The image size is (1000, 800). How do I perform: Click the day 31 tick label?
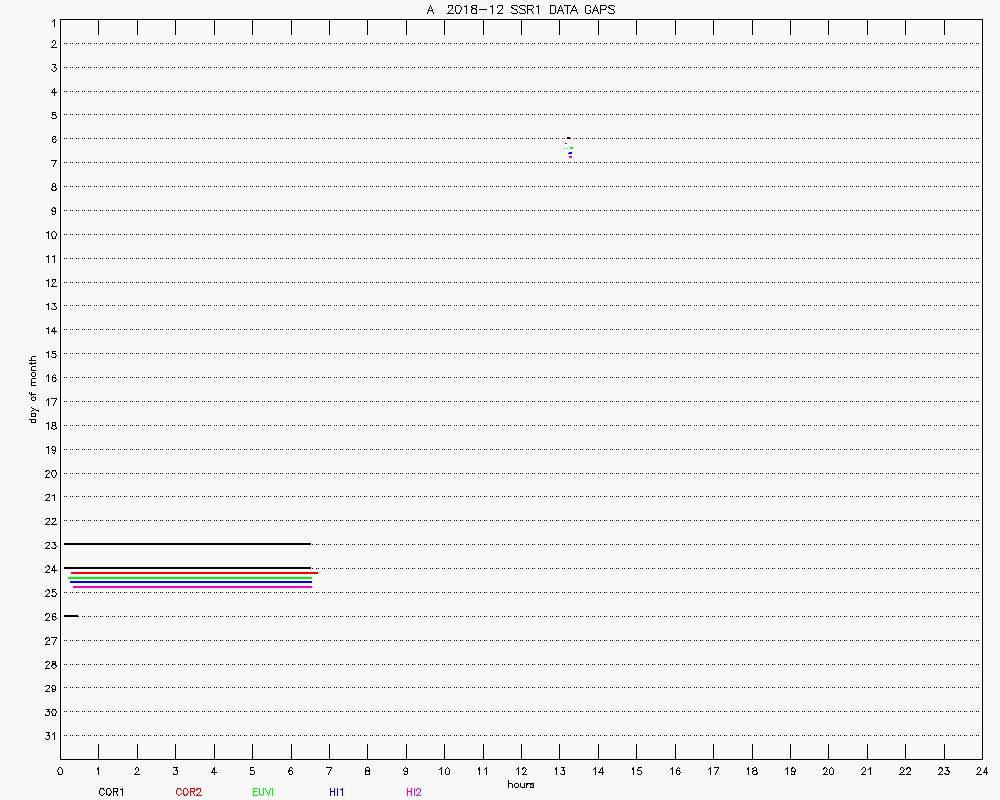pyautogui.click(x=49, y=736)
